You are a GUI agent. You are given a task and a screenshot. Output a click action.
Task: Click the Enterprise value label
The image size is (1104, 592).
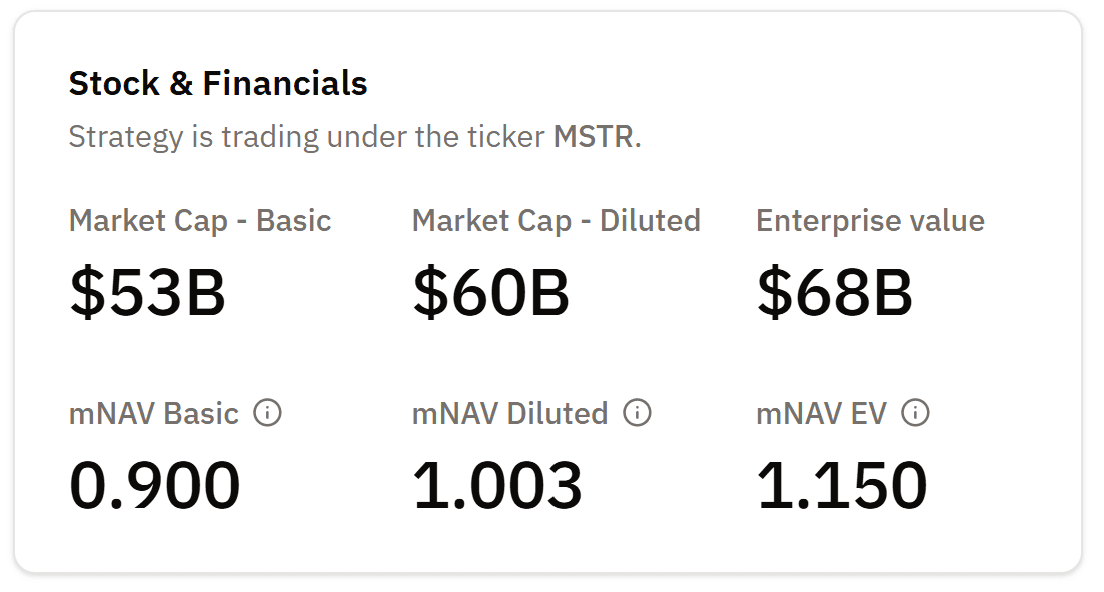(x=870, y=221)
